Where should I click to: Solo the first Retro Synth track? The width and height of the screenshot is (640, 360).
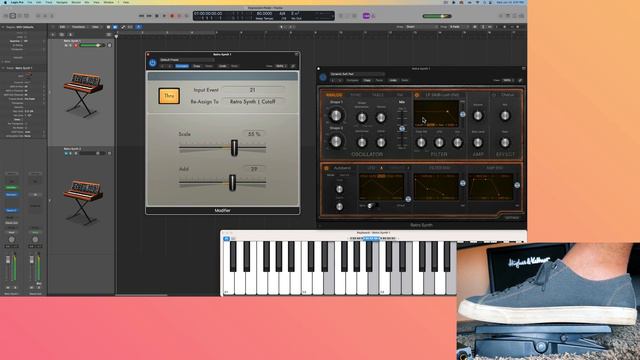[x=71, y=45]
